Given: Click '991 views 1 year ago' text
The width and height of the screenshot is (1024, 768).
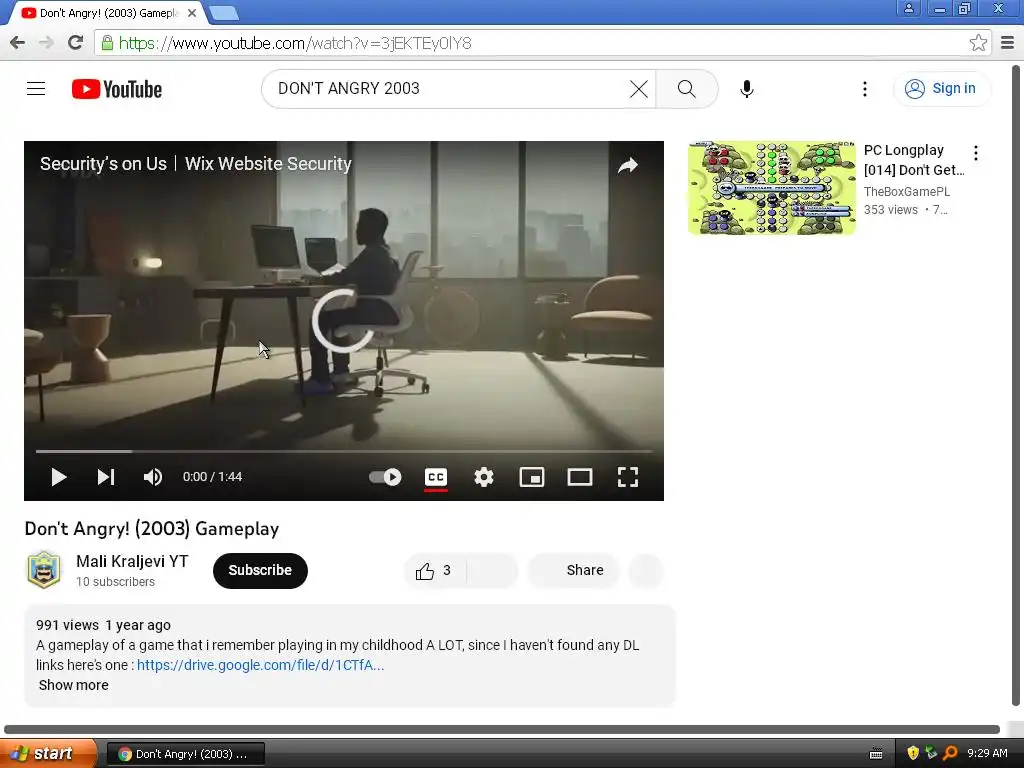Looking at the screenshot, I should point(103,625).
